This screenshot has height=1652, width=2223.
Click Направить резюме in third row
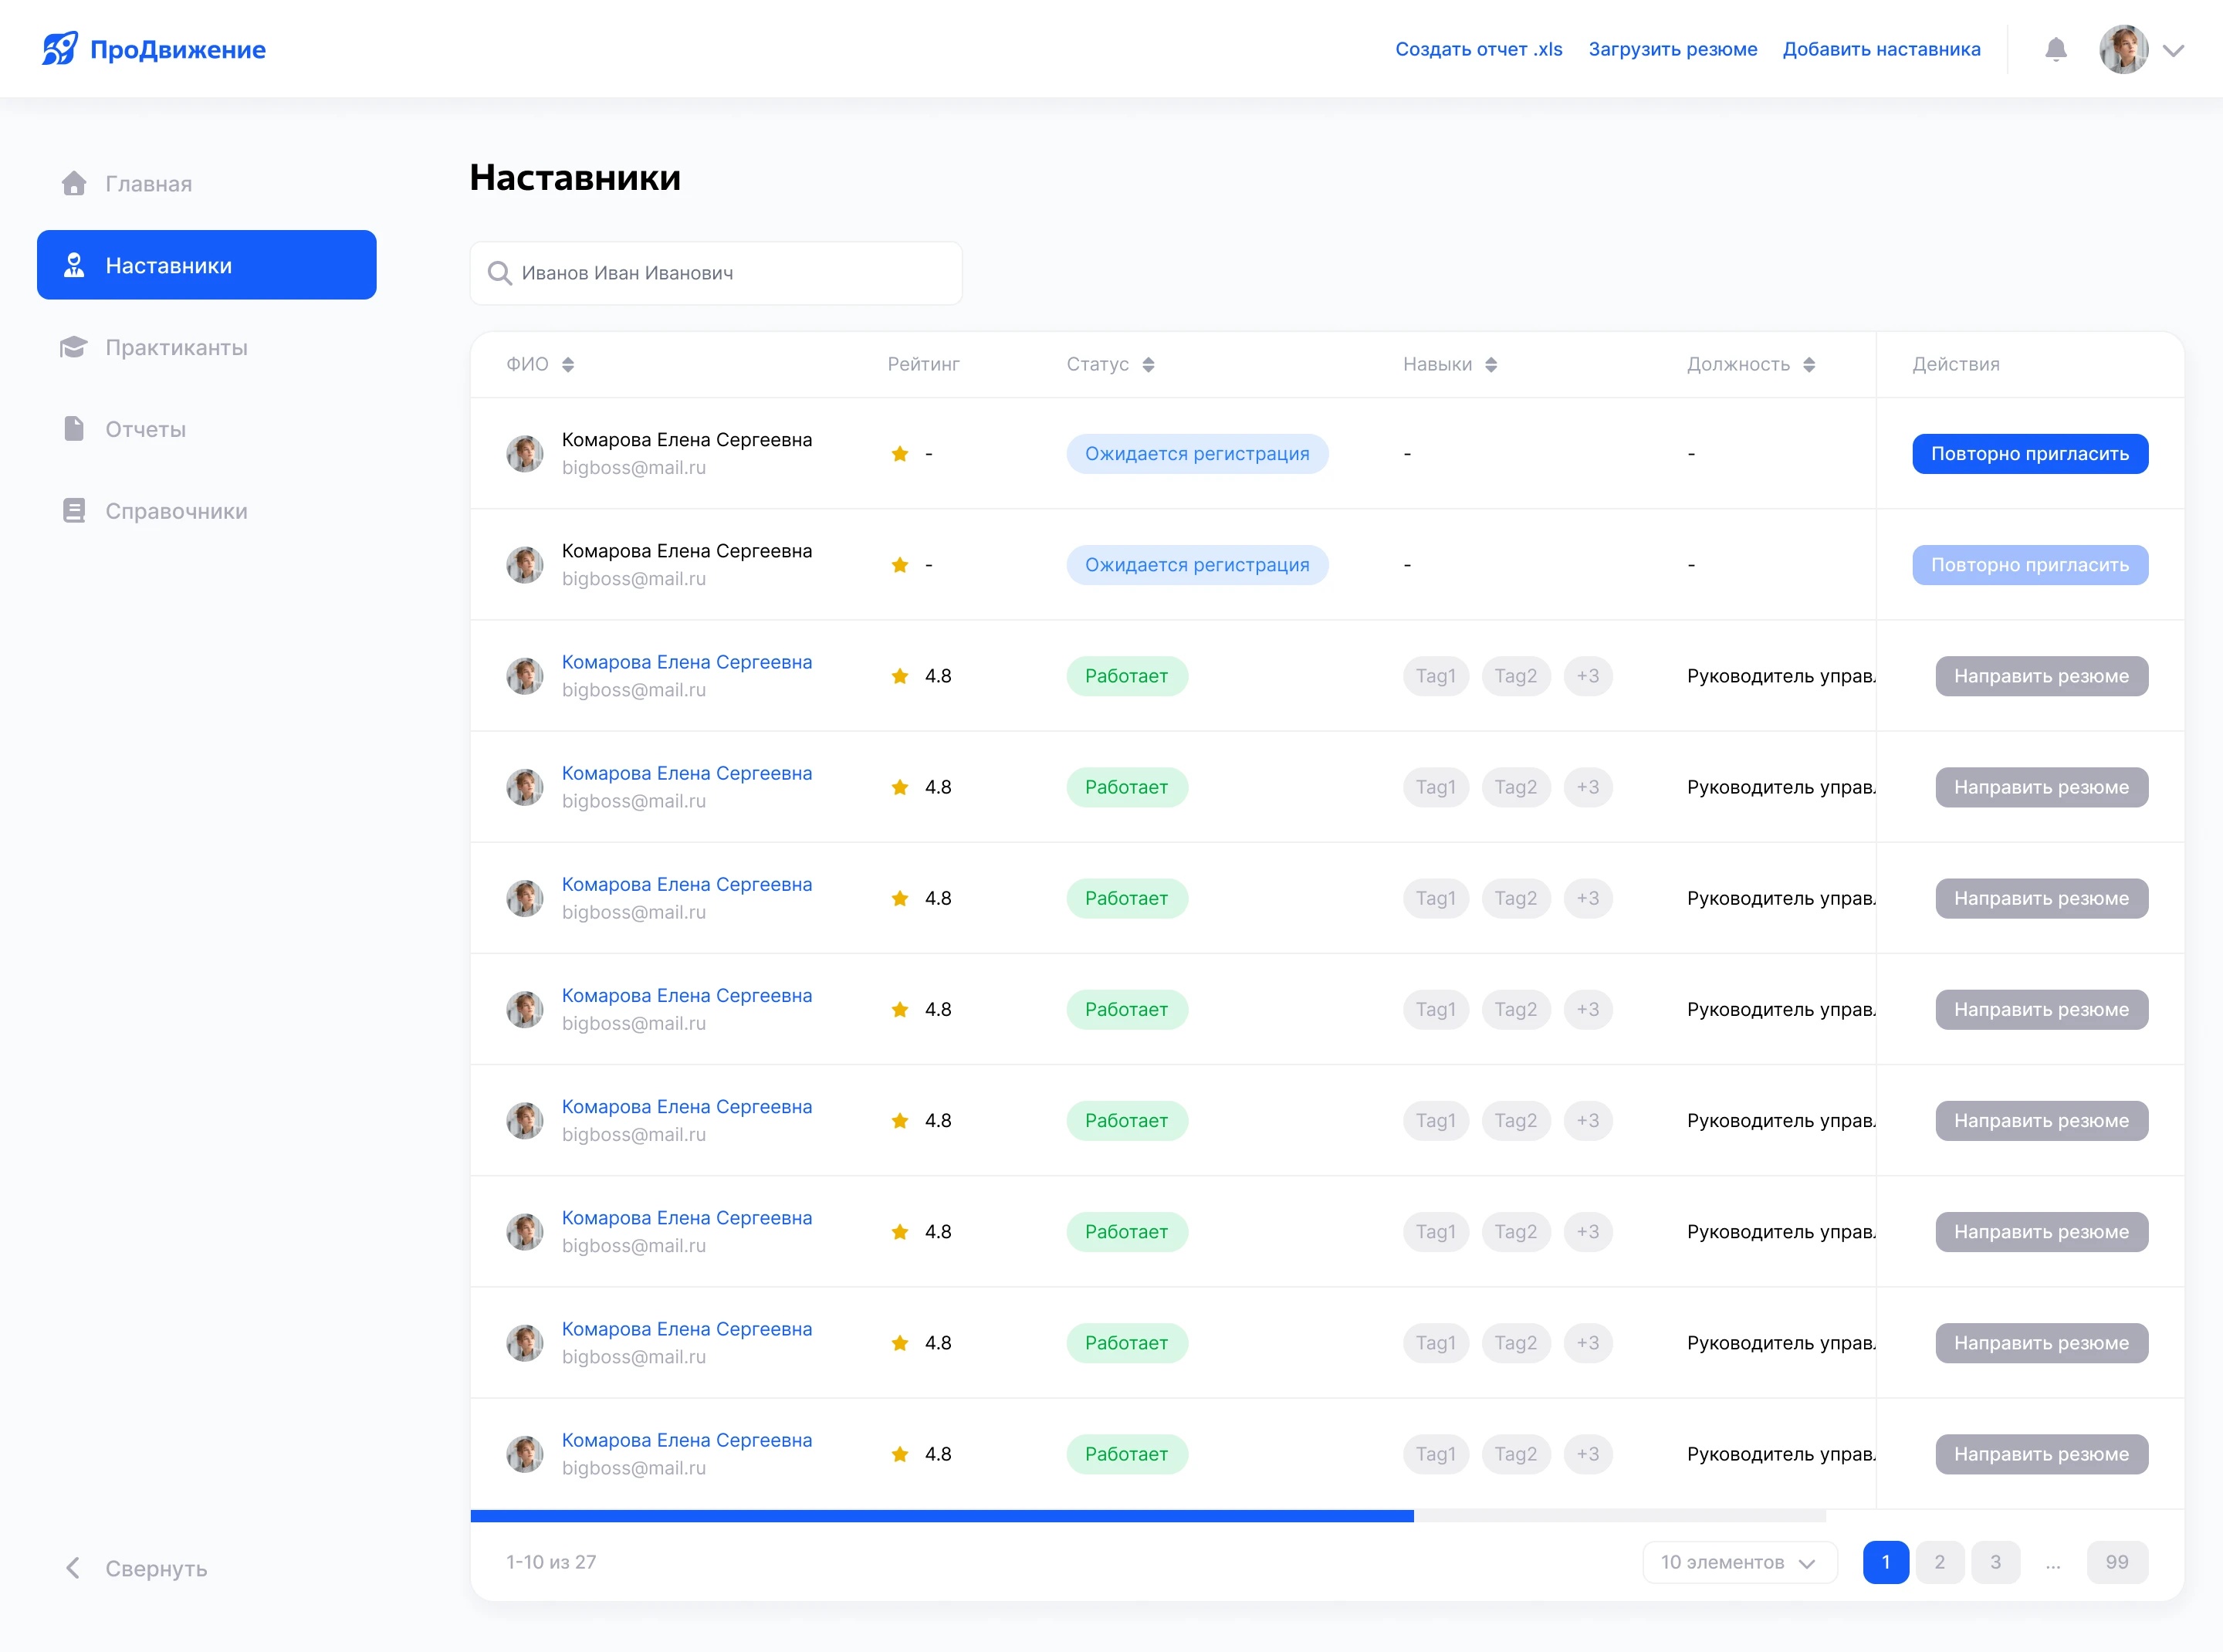pos(2042,676)
